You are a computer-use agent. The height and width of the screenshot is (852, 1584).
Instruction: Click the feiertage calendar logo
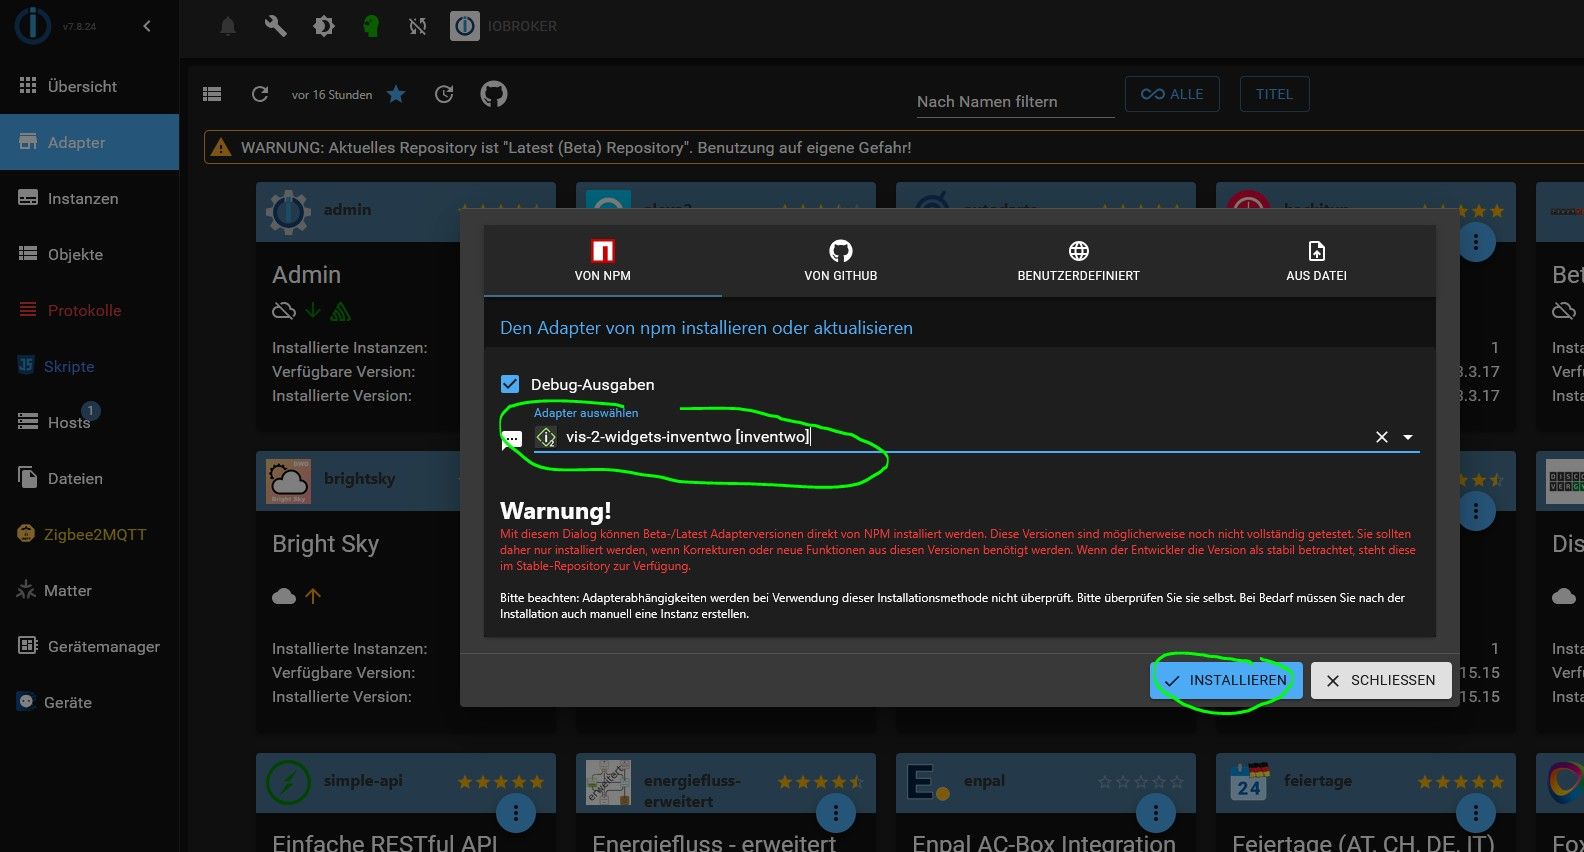pos(1248,782)
